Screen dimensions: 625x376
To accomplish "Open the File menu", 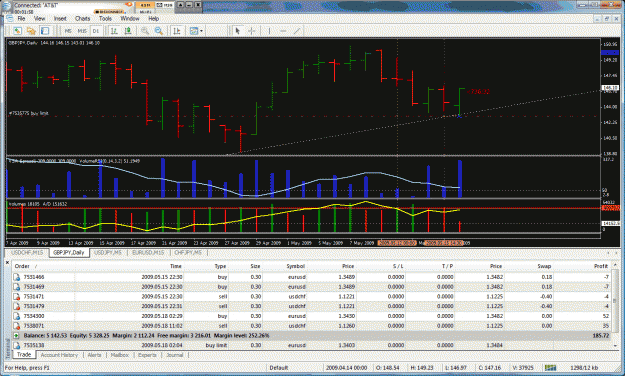I will (x=21, y=18).
